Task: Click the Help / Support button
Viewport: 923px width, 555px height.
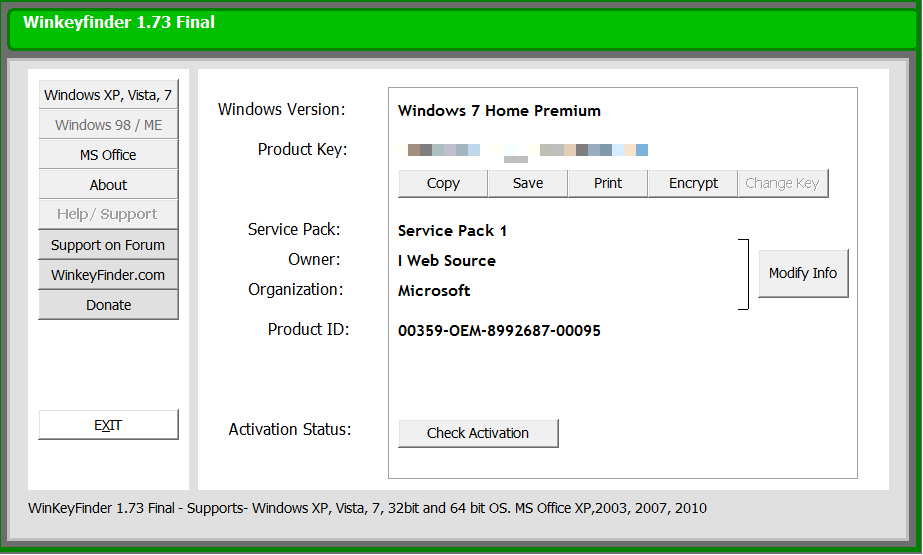Action: tap(108, 214)
